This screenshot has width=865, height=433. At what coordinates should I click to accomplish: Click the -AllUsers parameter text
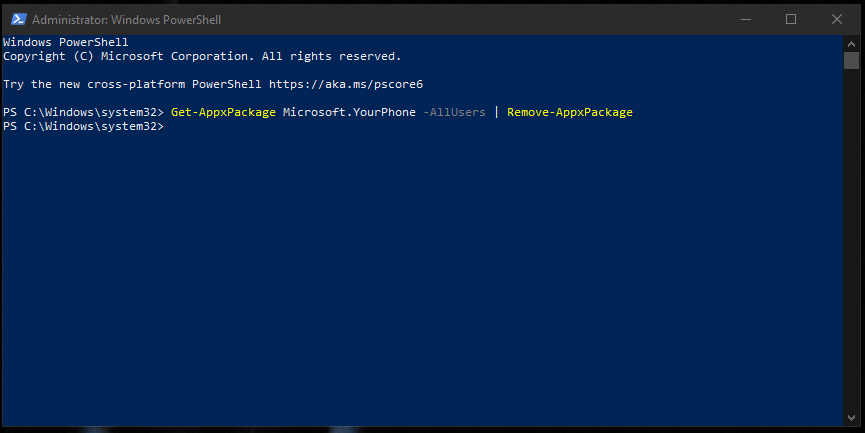tap(454, 112)
